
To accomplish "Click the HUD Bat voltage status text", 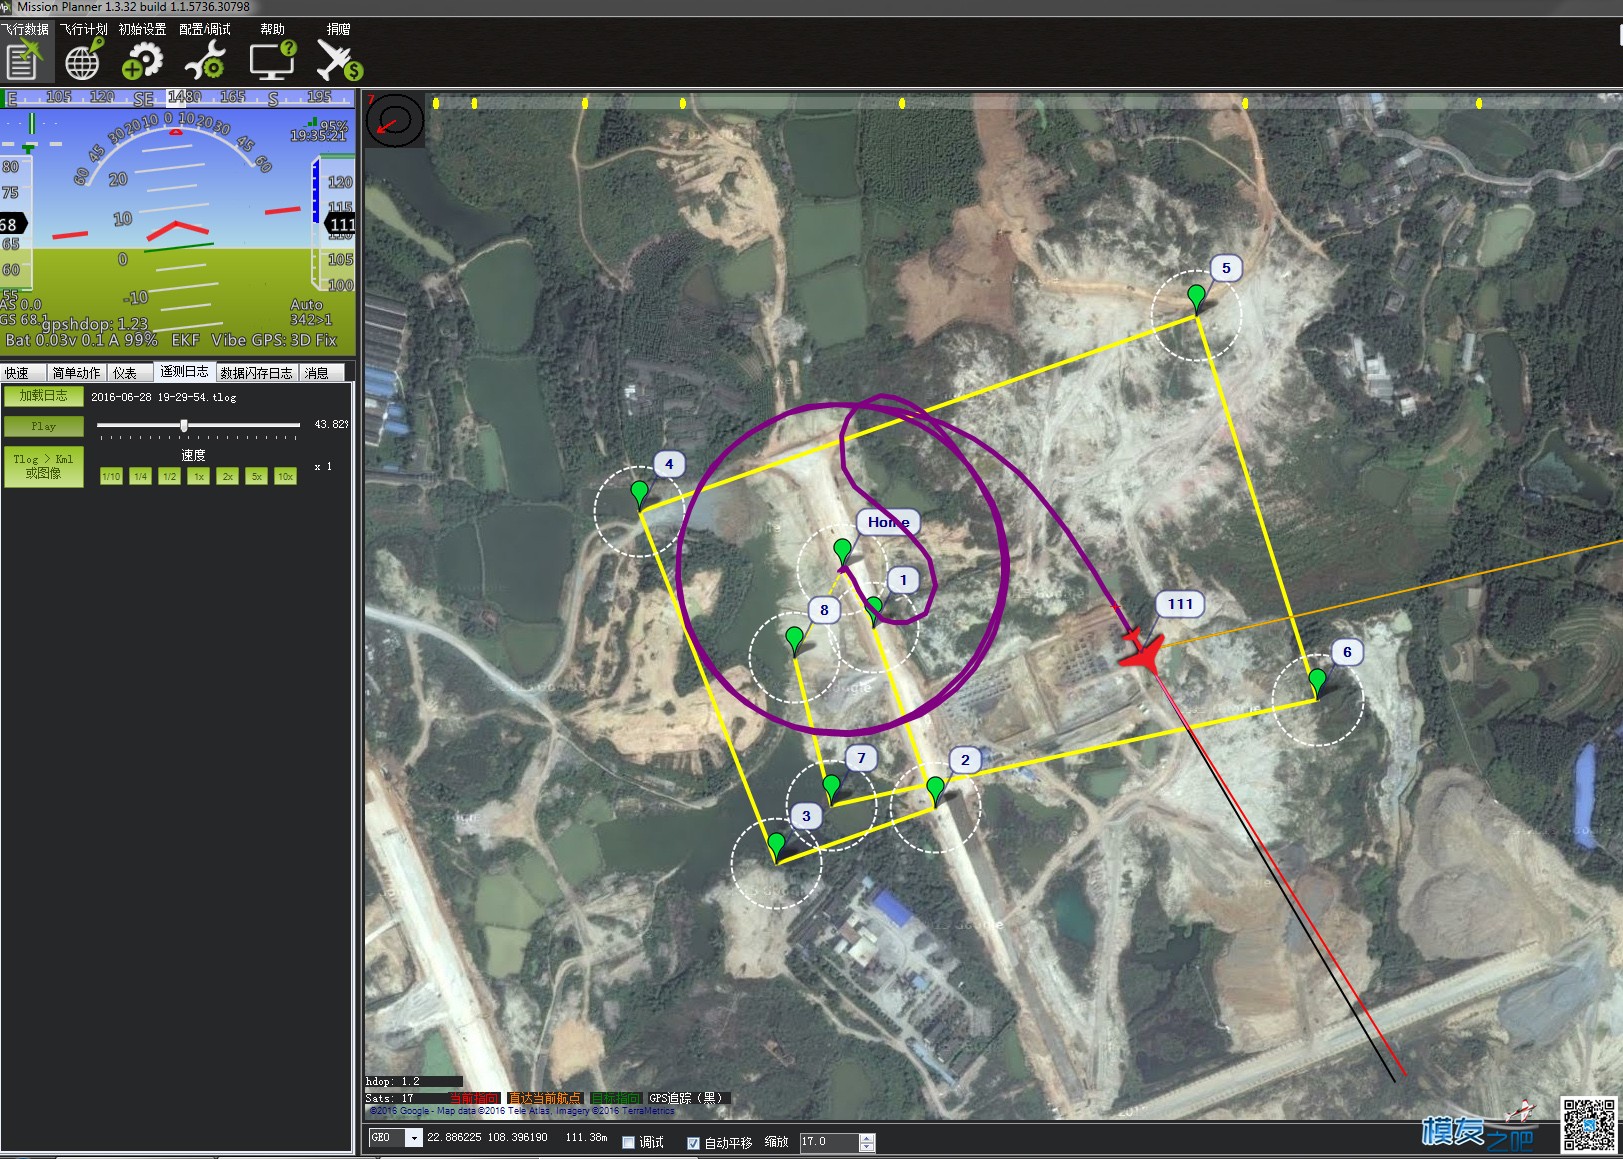I will tap(81, 340).
